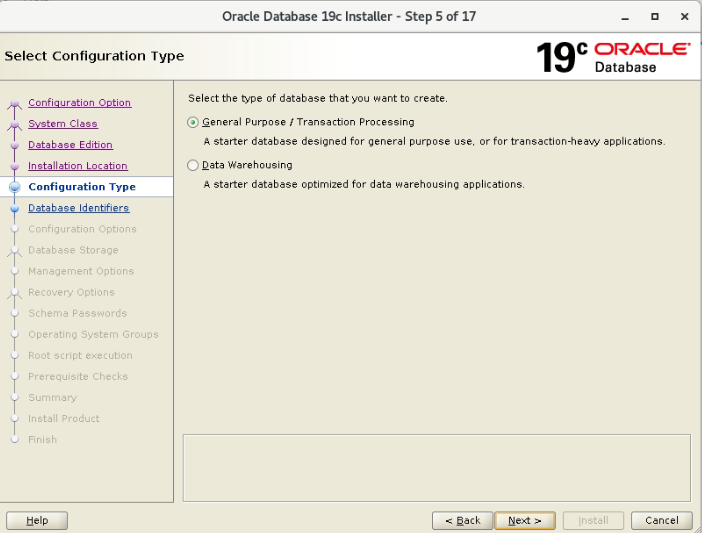Click the step bullet beside Configuration Option
Screen dimensions: 702x533
pos(14,103)
